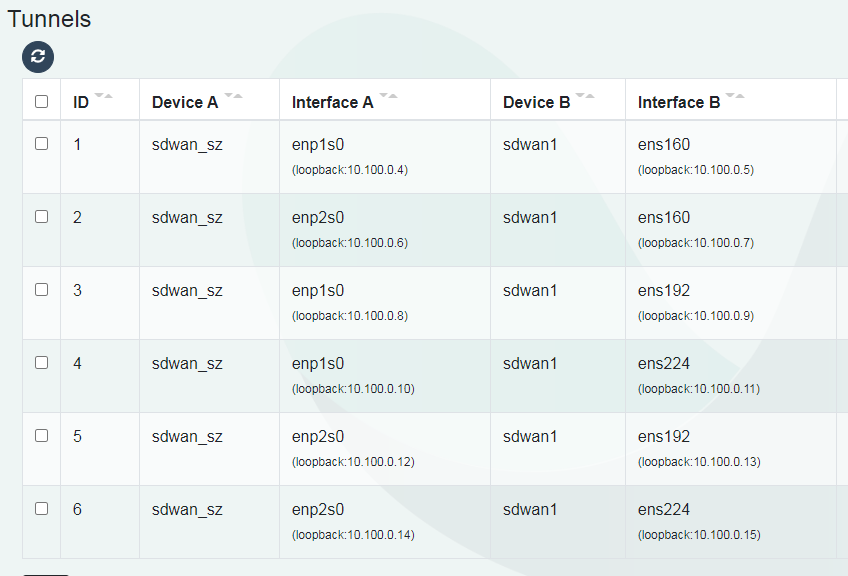848x576 pixels.
Task: Check the checkbox for tunnel 6
Action: 41,508
